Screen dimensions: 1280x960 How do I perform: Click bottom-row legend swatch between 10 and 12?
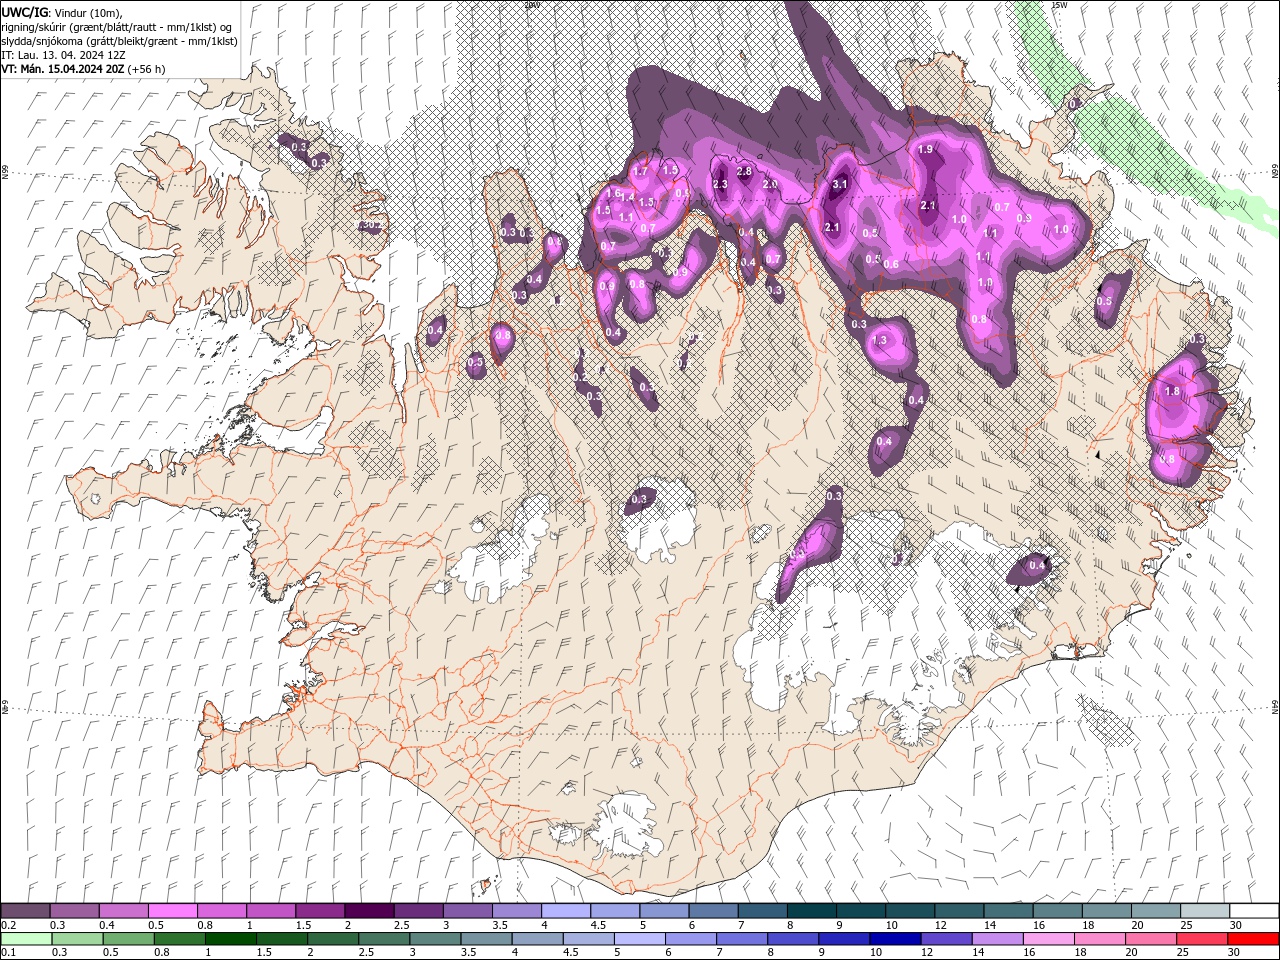click(x=895, y=939)
